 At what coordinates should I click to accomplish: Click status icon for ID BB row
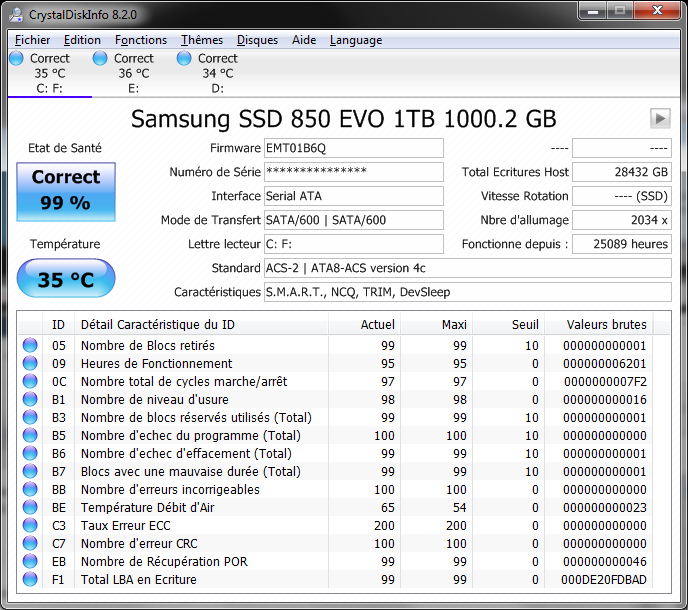(30, 489)
